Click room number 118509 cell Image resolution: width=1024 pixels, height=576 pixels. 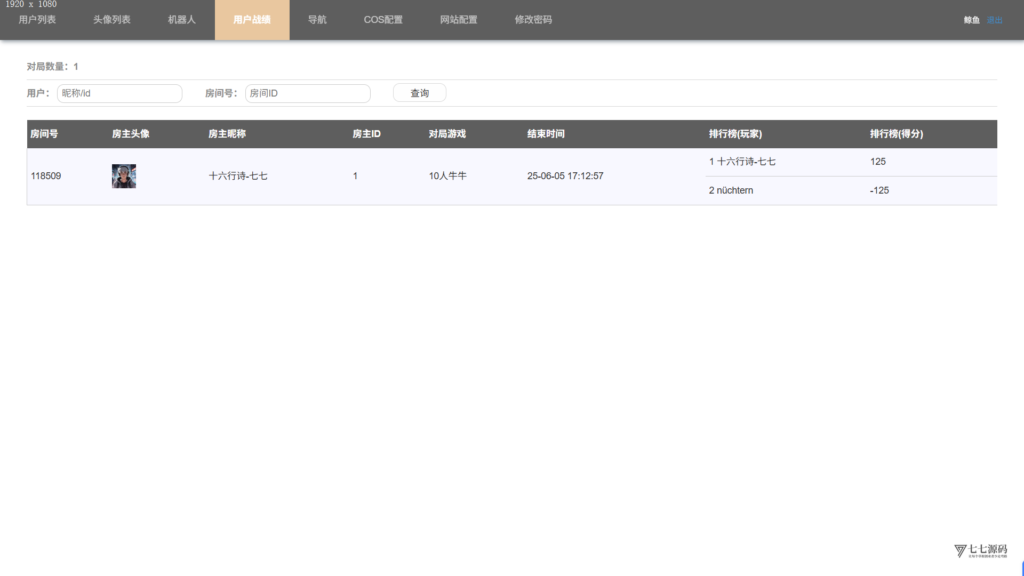click(46, 176)
